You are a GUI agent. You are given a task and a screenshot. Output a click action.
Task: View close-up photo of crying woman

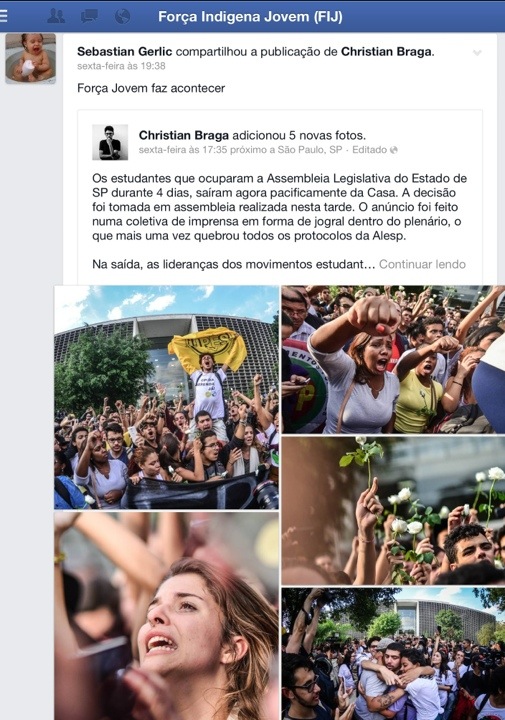pos(166,616)
